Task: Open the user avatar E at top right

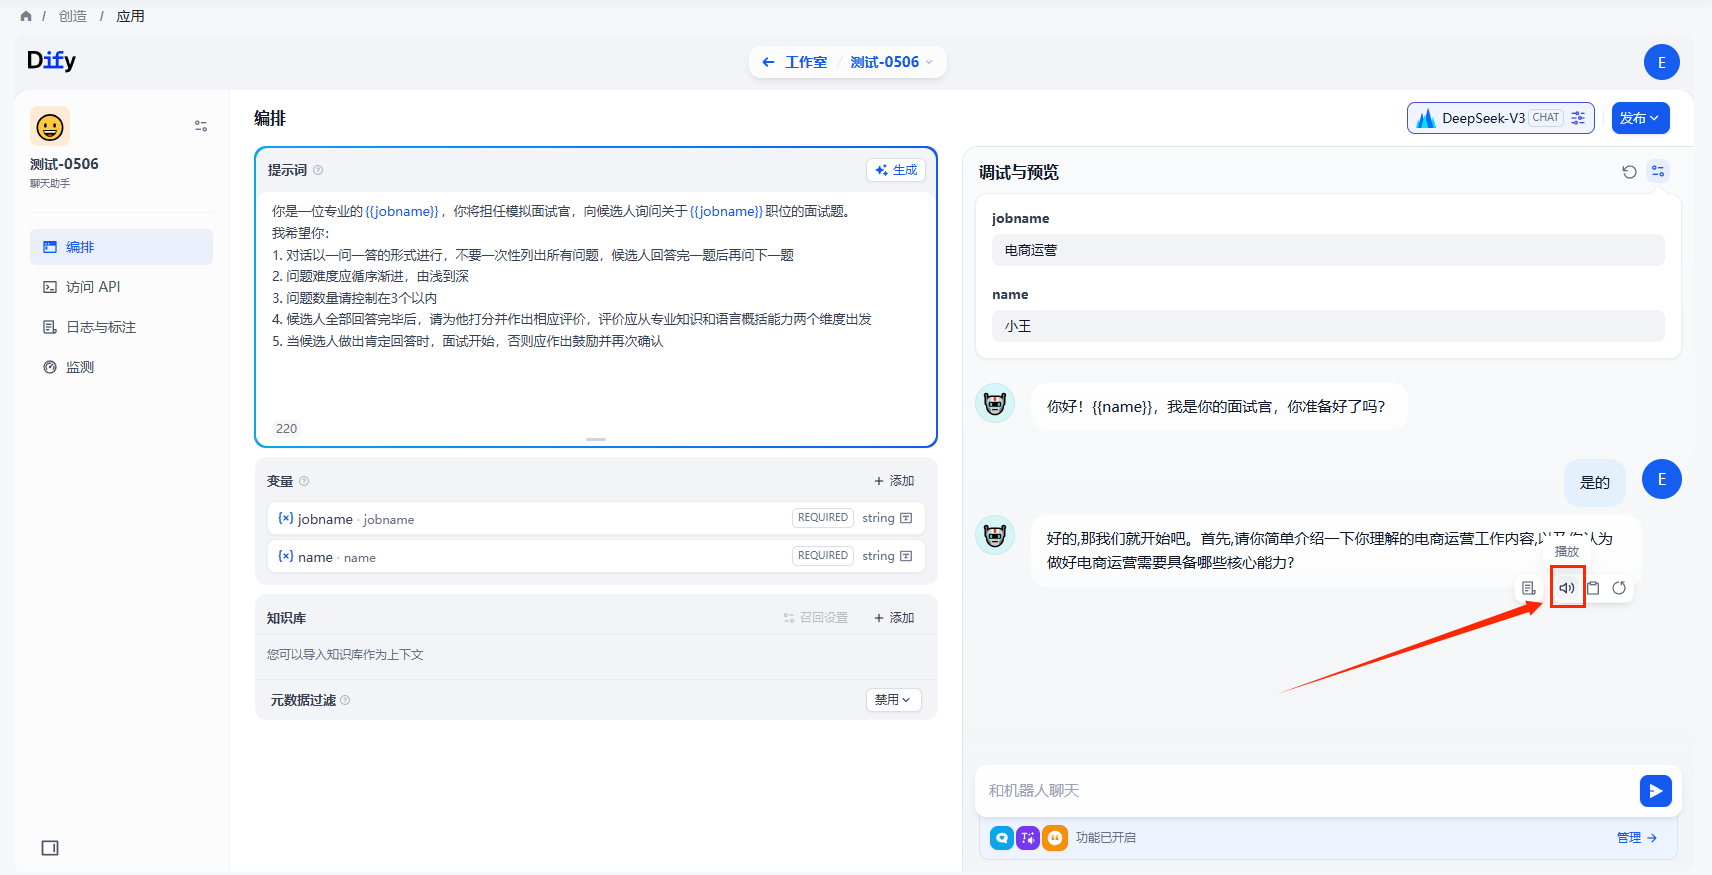Action: pyautogui.click(x=1662, y=62)
